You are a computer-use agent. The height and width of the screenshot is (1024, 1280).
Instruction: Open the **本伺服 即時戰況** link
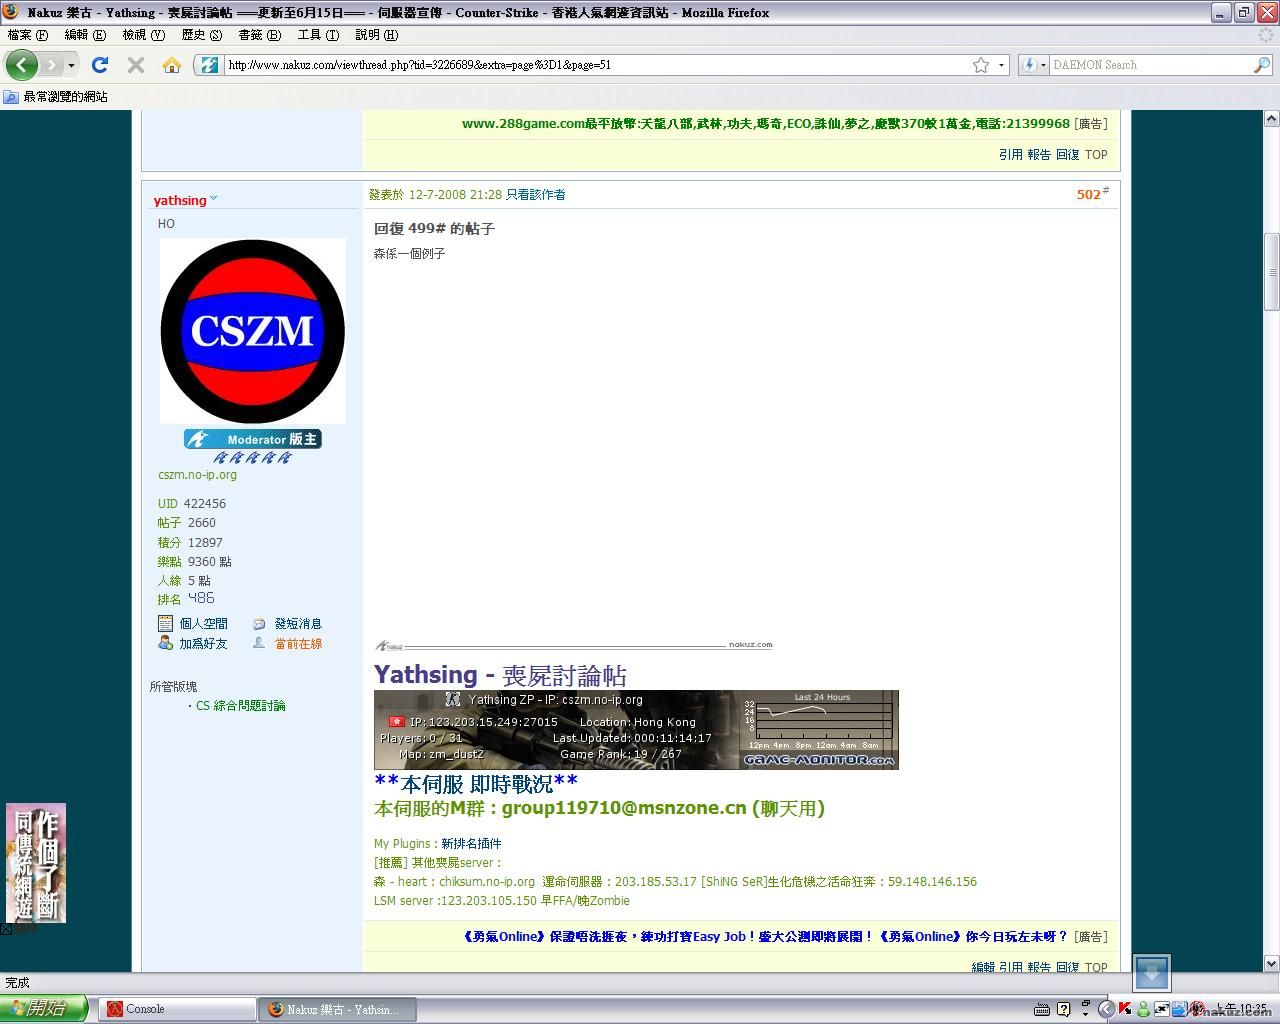[x=476, y=783]
